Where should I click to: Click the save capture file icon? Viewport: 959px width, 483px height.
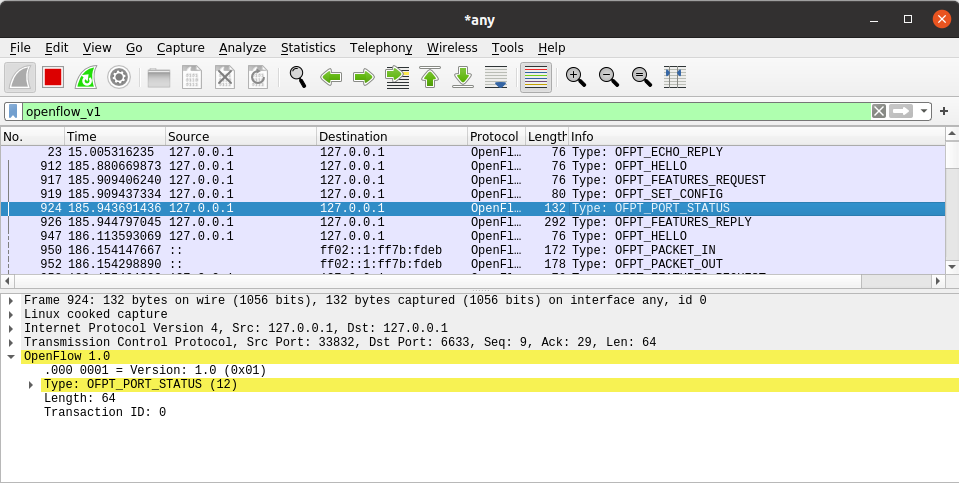[192, 77]
